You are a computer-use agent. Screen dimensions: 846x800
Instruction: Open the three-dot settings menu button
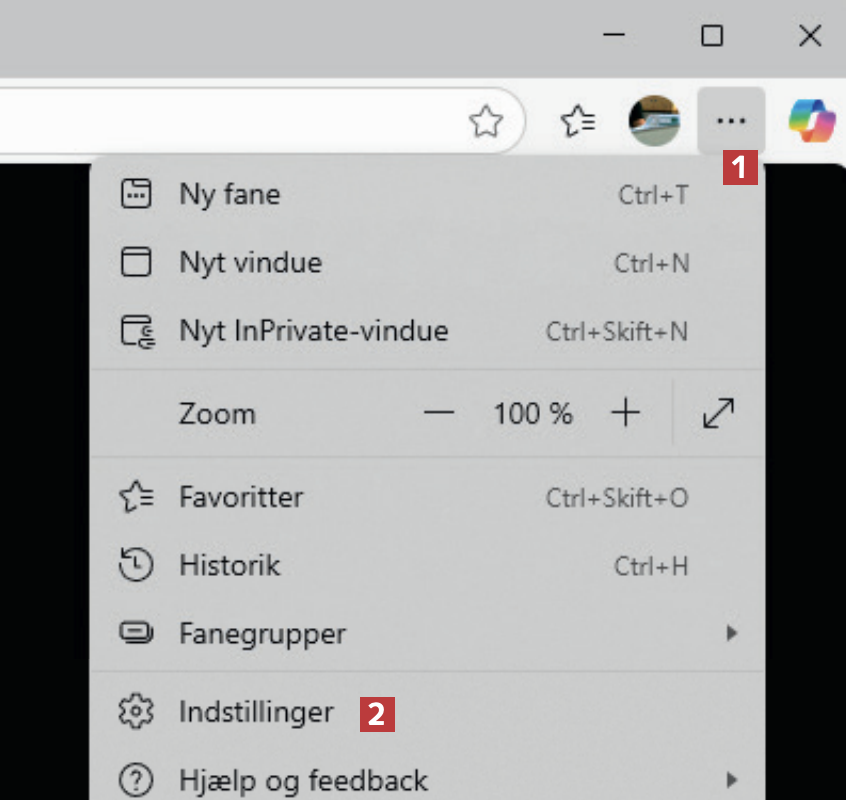point(731,121)
